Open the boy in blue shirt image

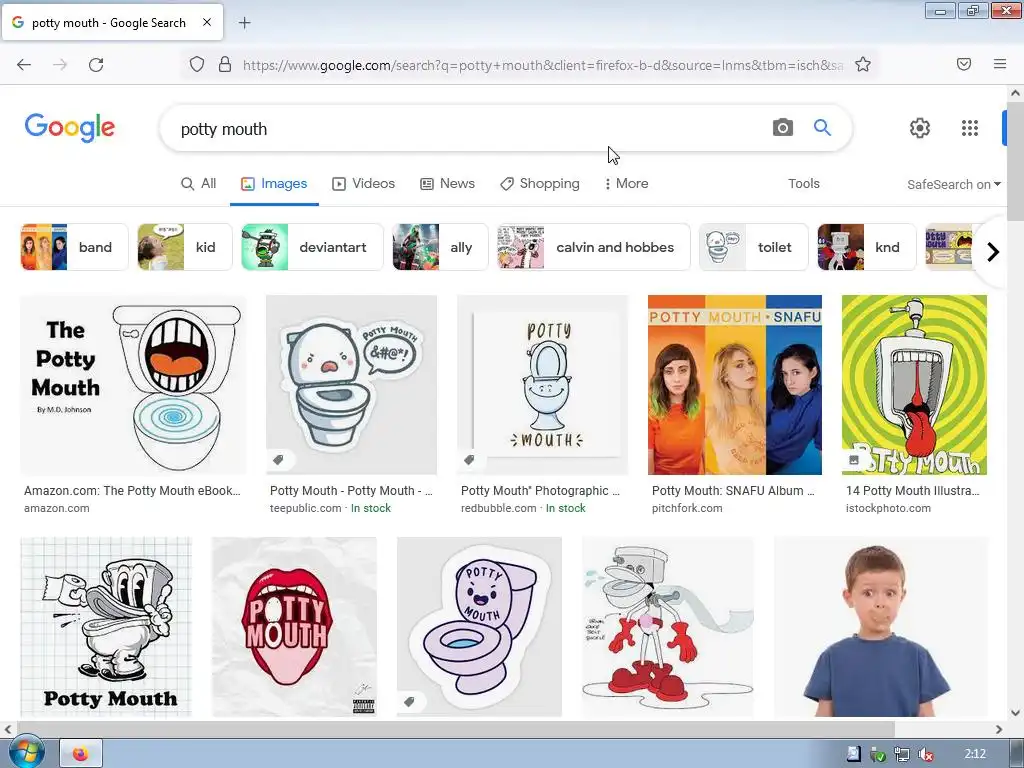point(881,627)
